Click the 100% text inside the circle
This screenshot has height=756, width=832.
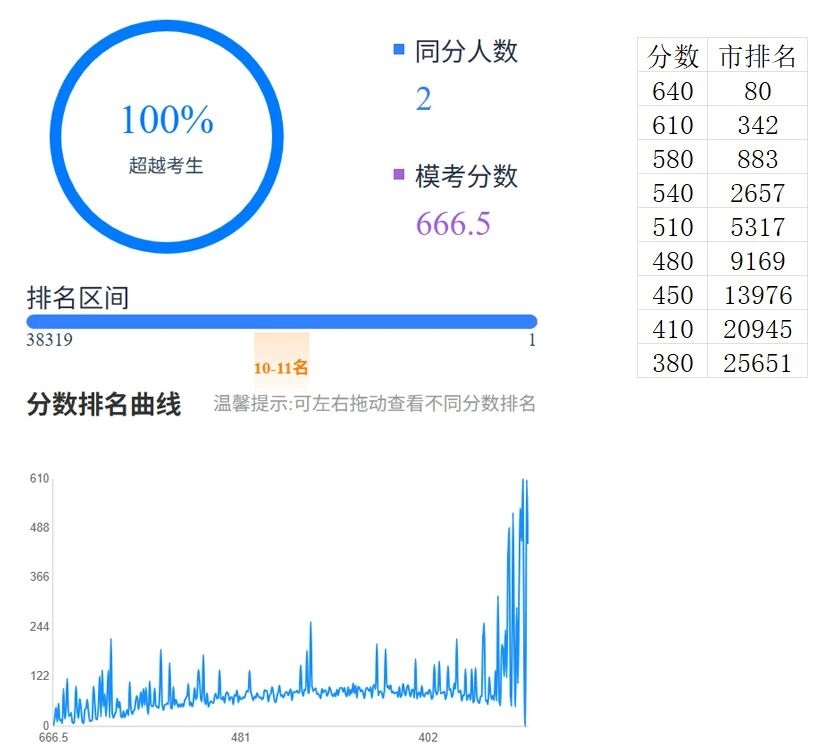coord(167,120)
